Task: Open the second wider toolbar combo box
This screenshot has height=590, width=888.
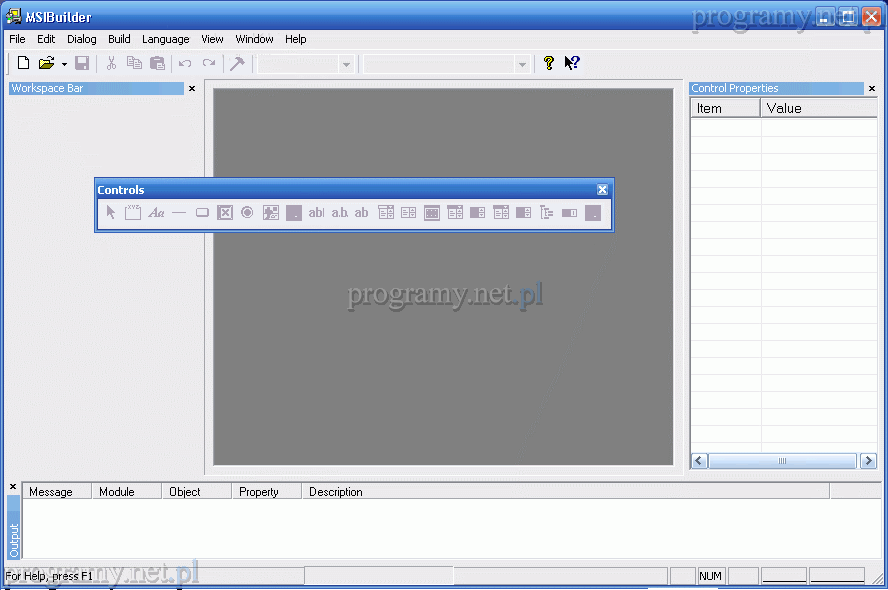Action: click(x=521, y=64)
